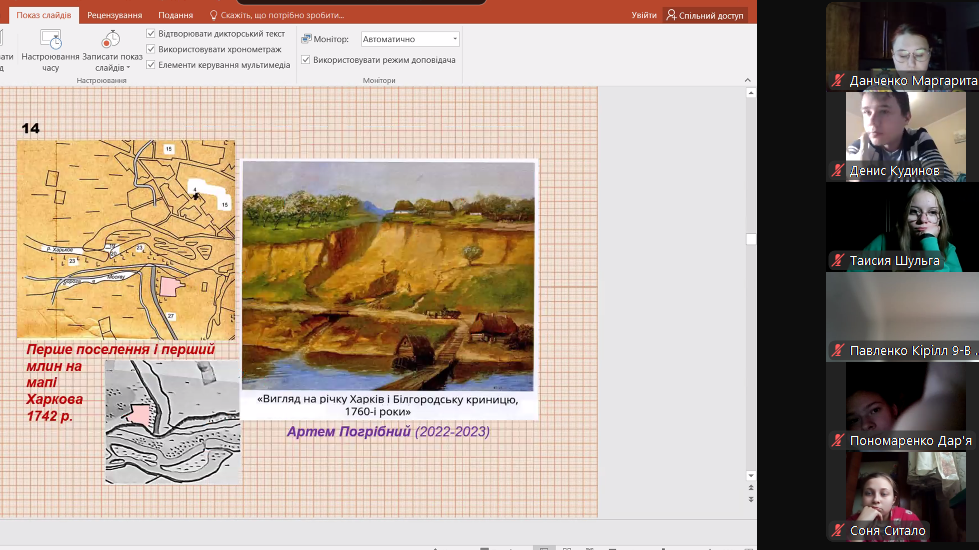
Task: Click muted mic icon for Соня Ситало
Action: 838,531
